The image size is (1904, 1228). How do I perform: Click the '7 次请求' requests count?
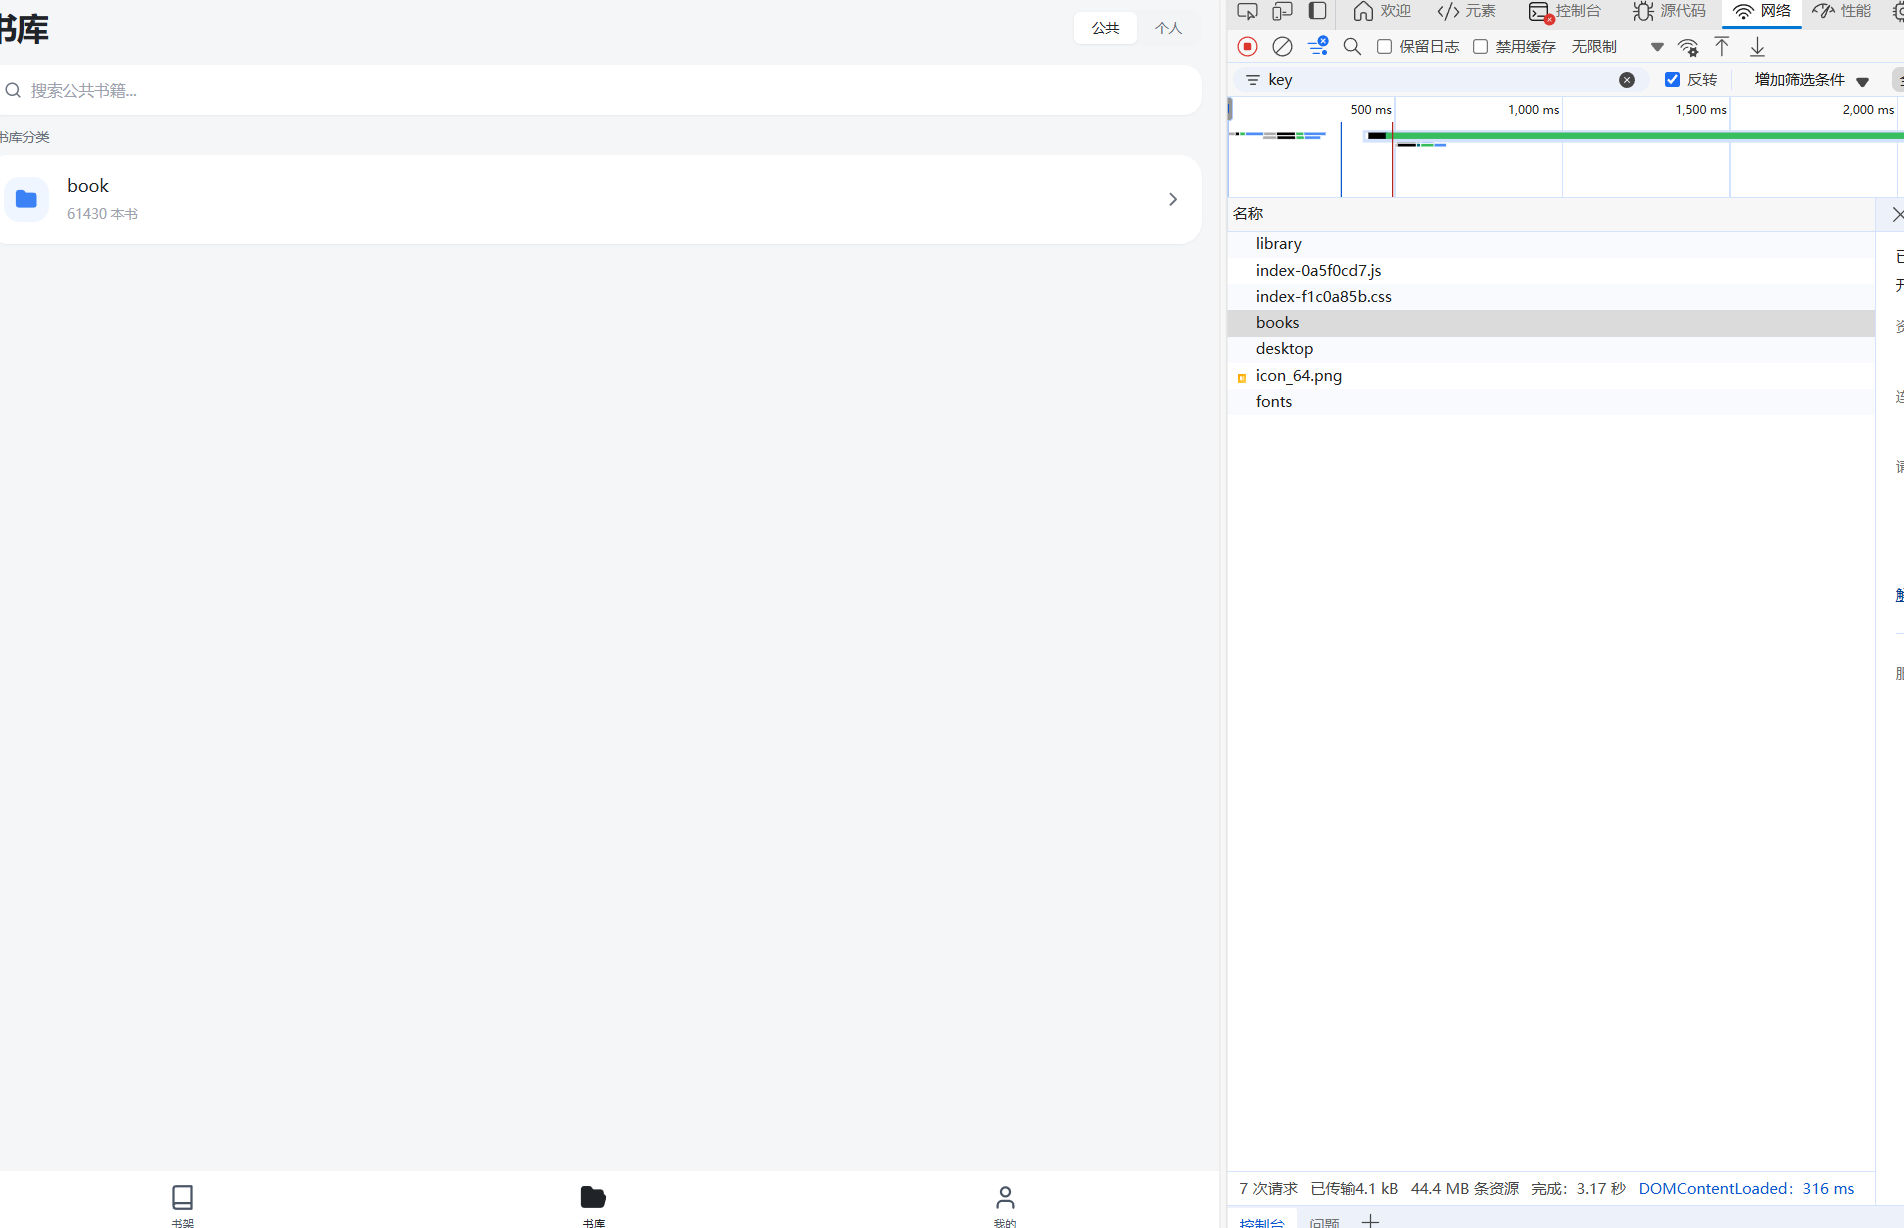(x=1268, y=1188)
